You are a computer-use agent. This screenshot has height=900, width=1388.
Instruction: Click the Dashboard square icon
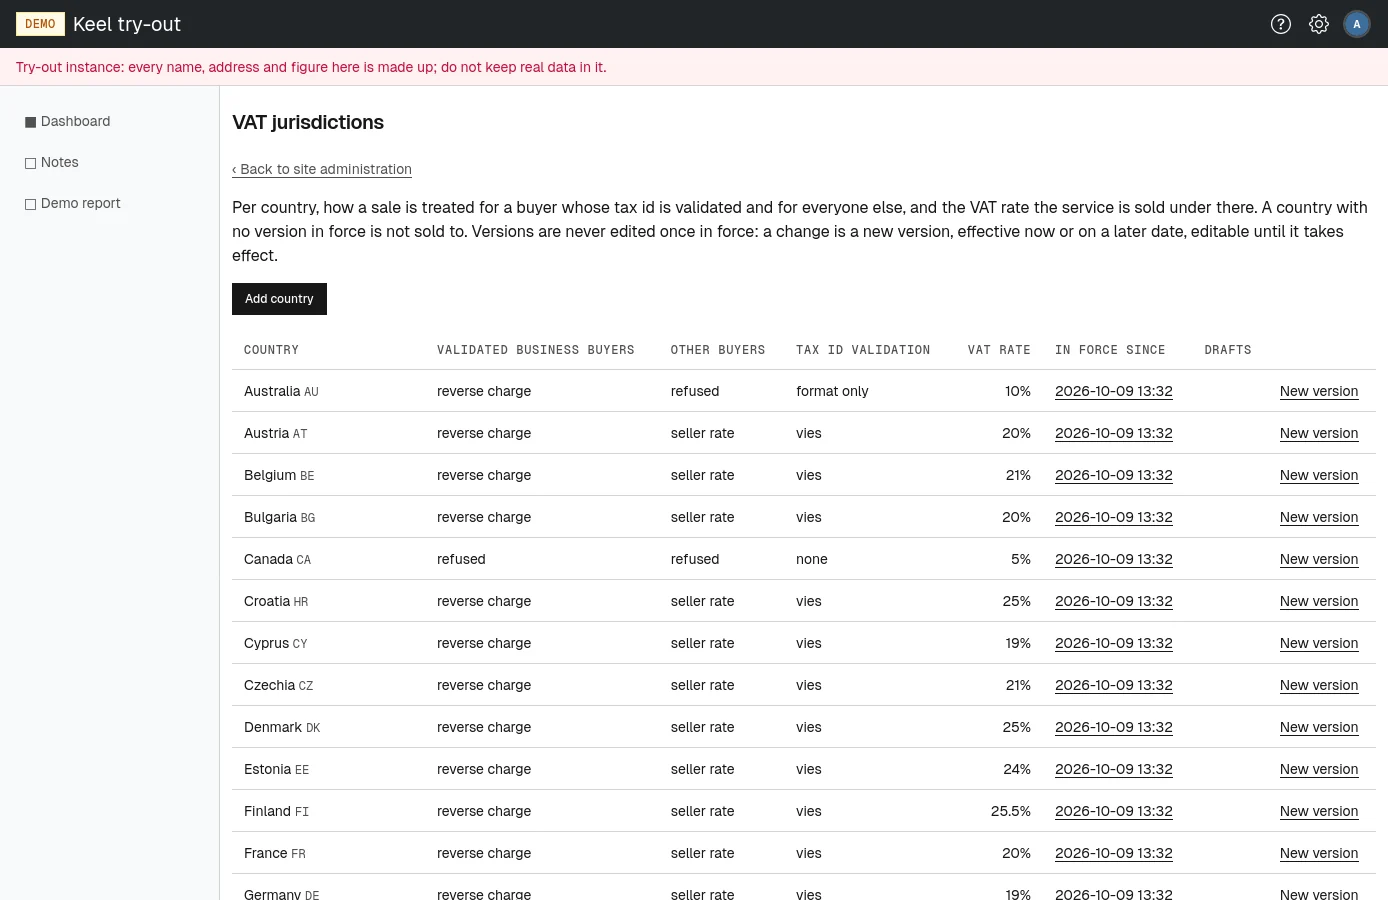(x=30, y=122)
